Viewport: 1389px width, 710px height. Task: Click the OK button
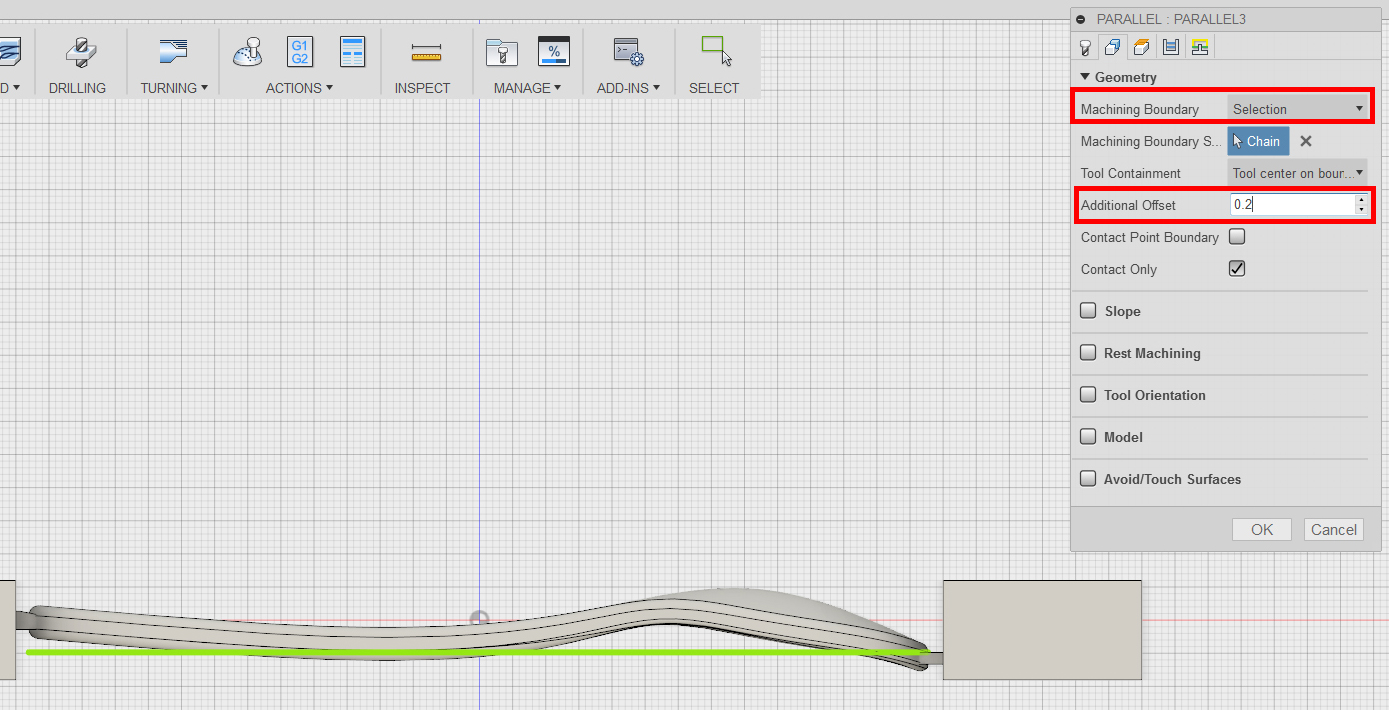pyautogui.click(x=1262, y=530)
